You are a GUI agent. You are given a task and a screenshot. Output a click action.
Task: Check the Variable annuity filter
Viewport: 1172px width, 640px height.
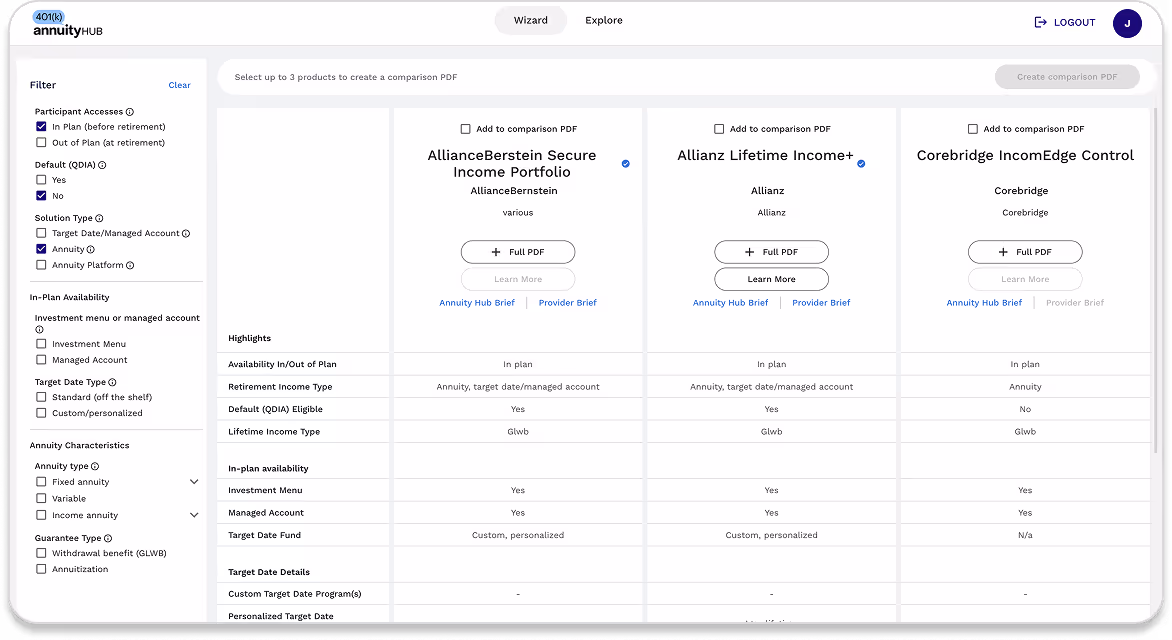click(x=41, y=498)
